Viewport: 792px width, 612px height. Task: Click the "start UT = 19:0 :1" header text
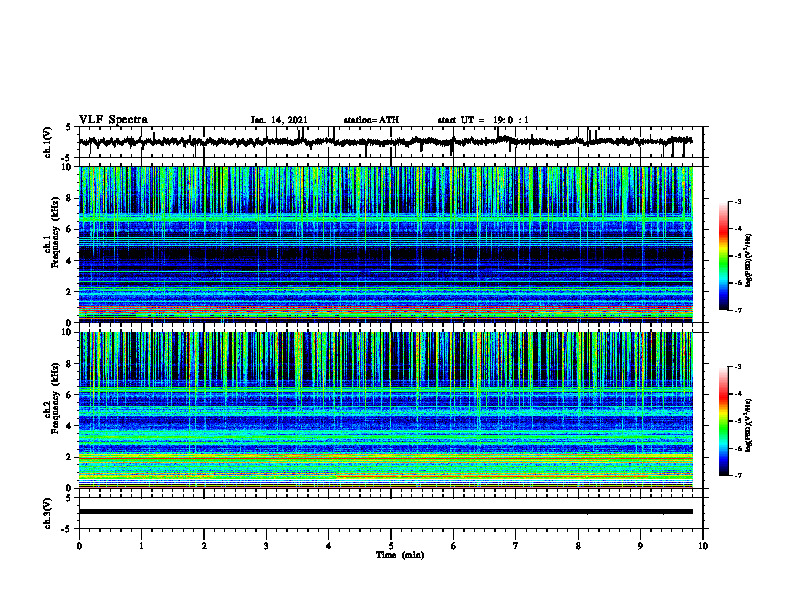483,120
